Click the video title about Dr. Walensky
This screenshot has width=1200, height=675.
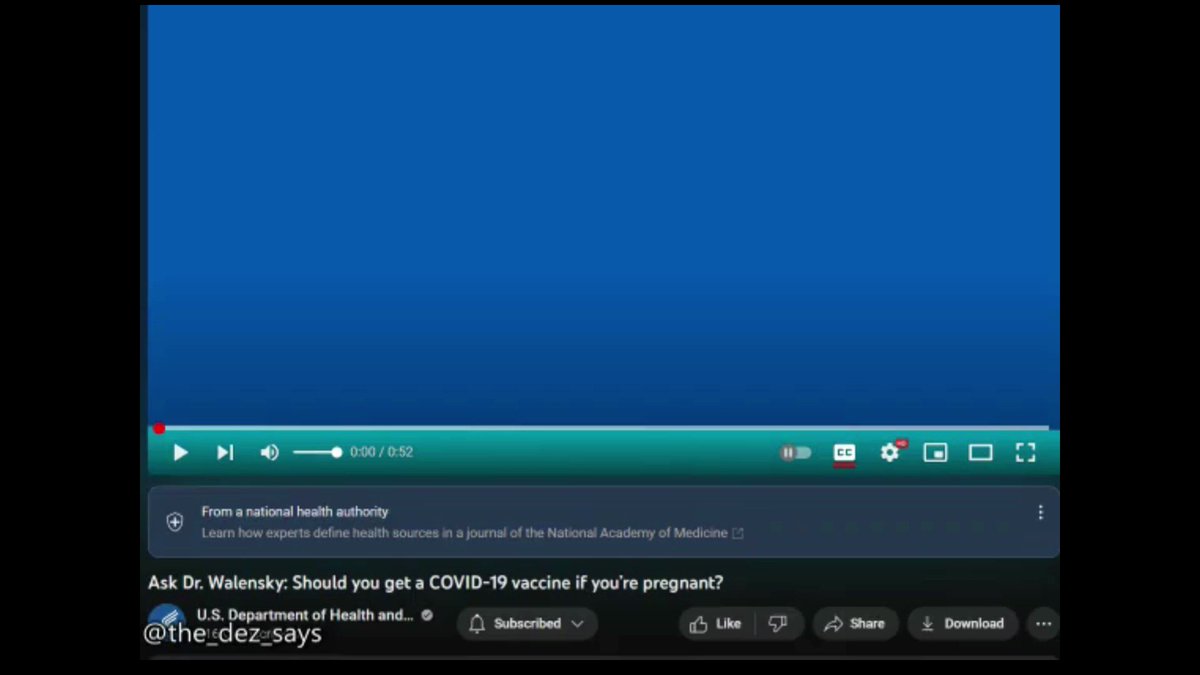pos(435,582)
